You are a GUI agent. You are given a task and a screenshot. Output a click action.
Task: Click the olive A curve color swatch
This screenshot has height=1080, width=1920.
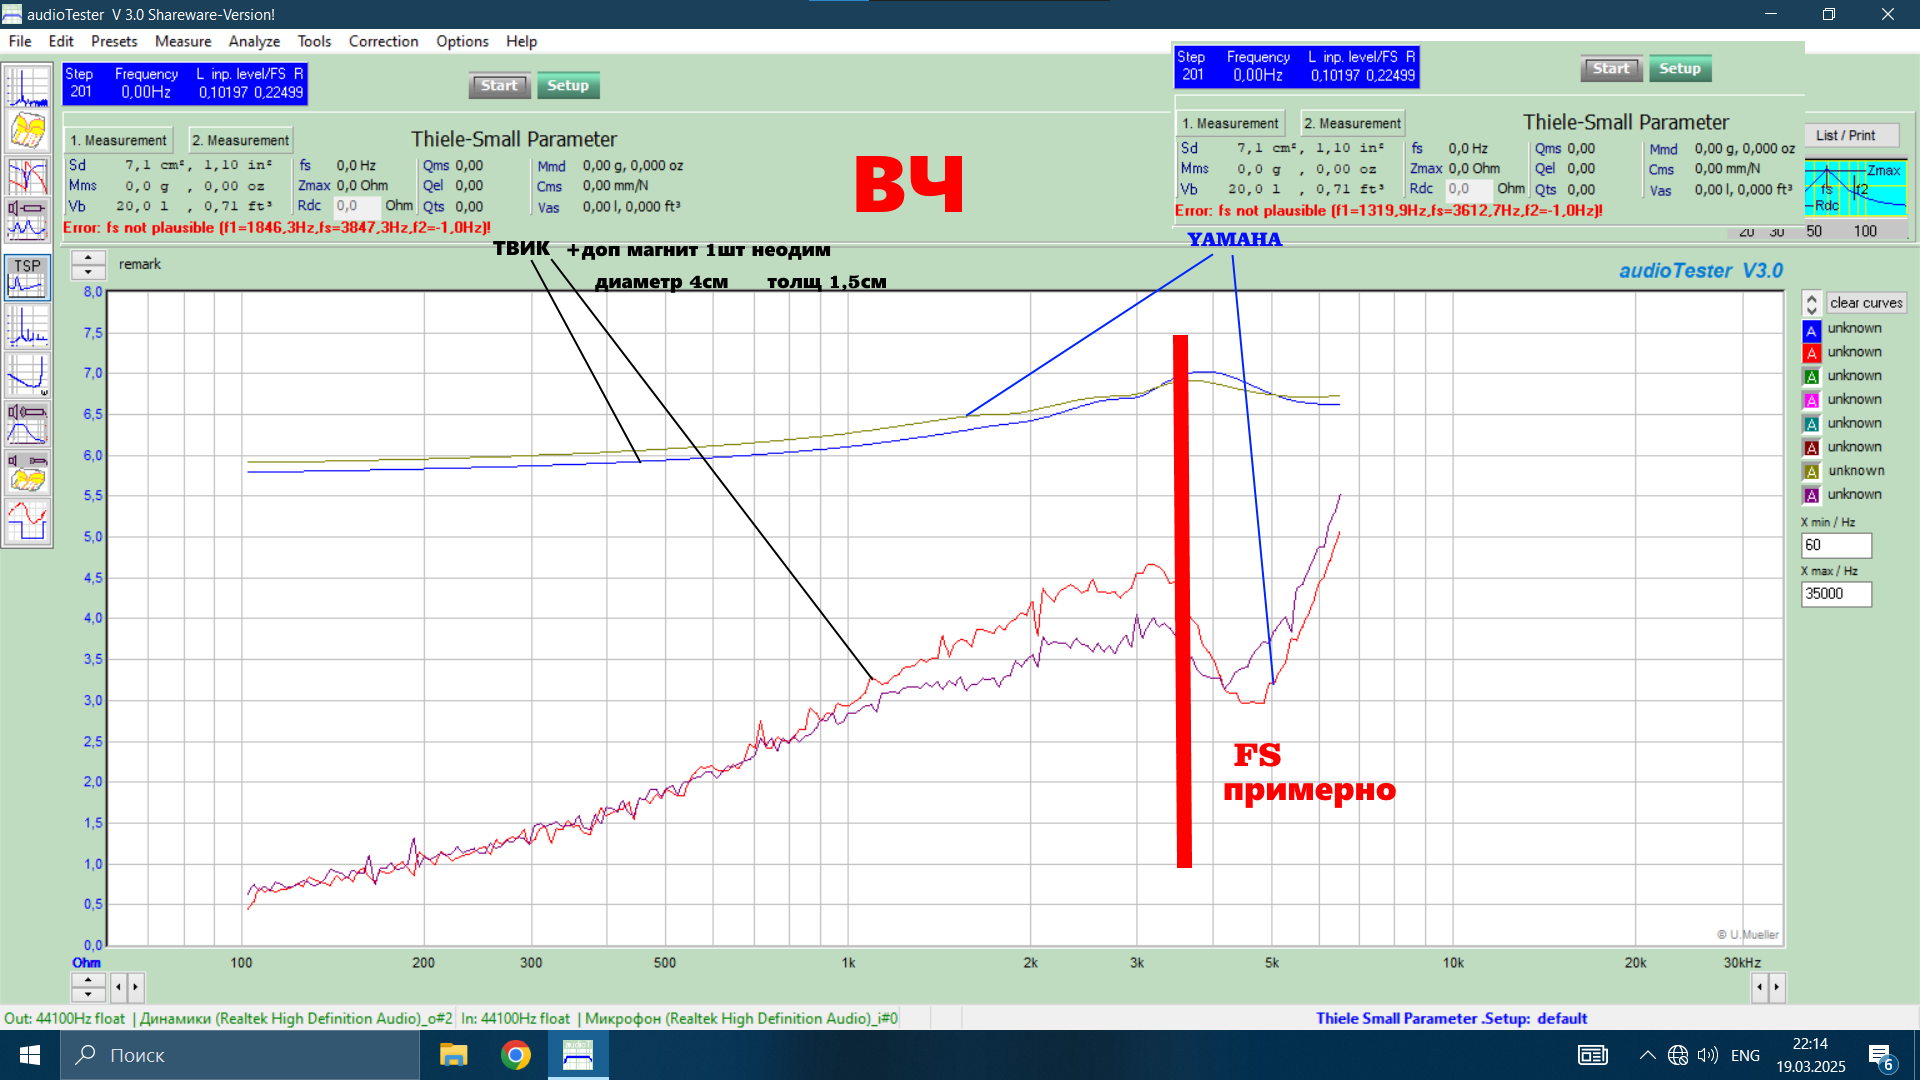point(1811,471)
